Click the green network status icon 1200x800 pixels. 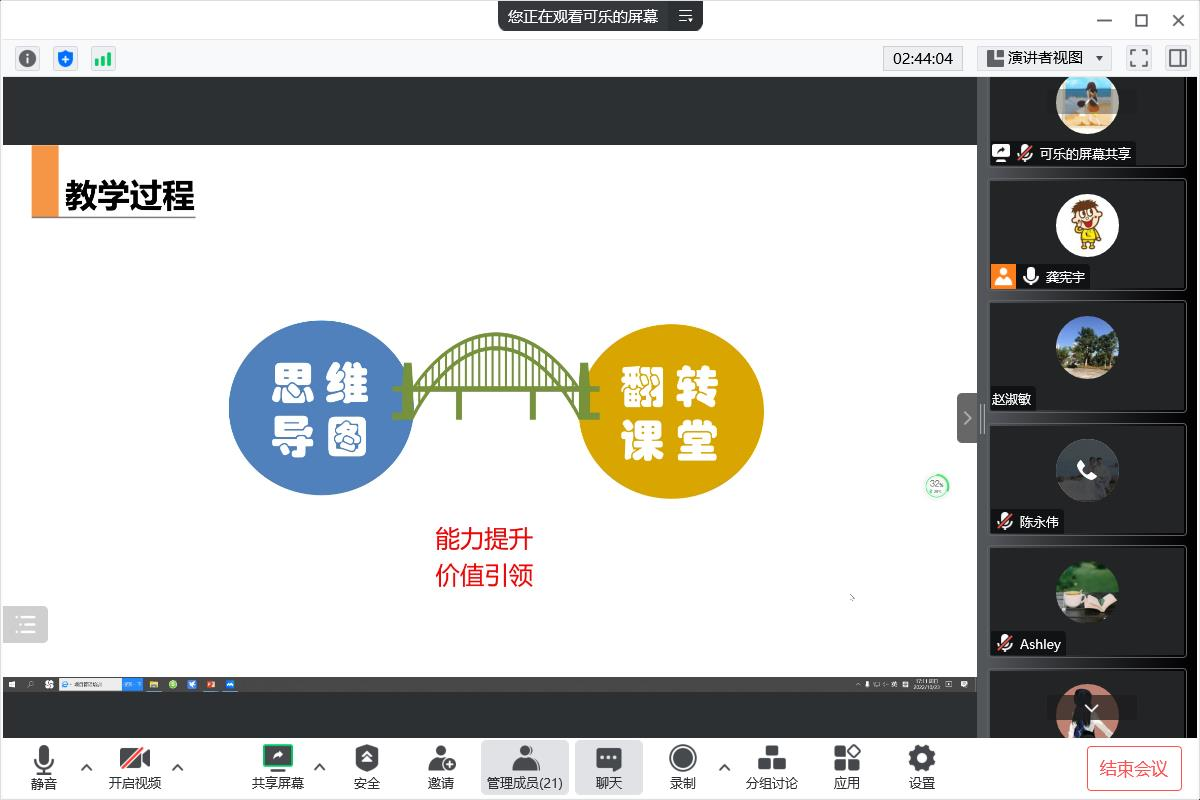click(103, 58)
